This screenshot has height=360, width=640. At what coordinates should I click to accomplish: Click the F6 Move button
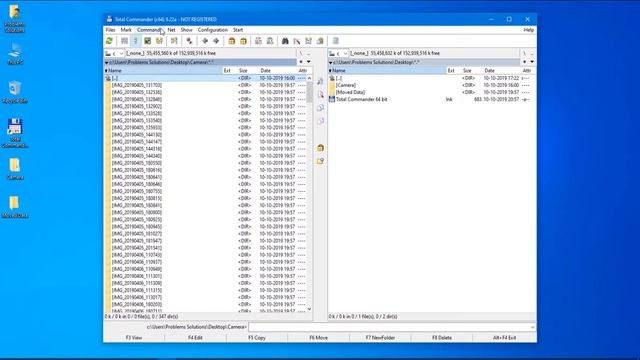click(318, 338)
